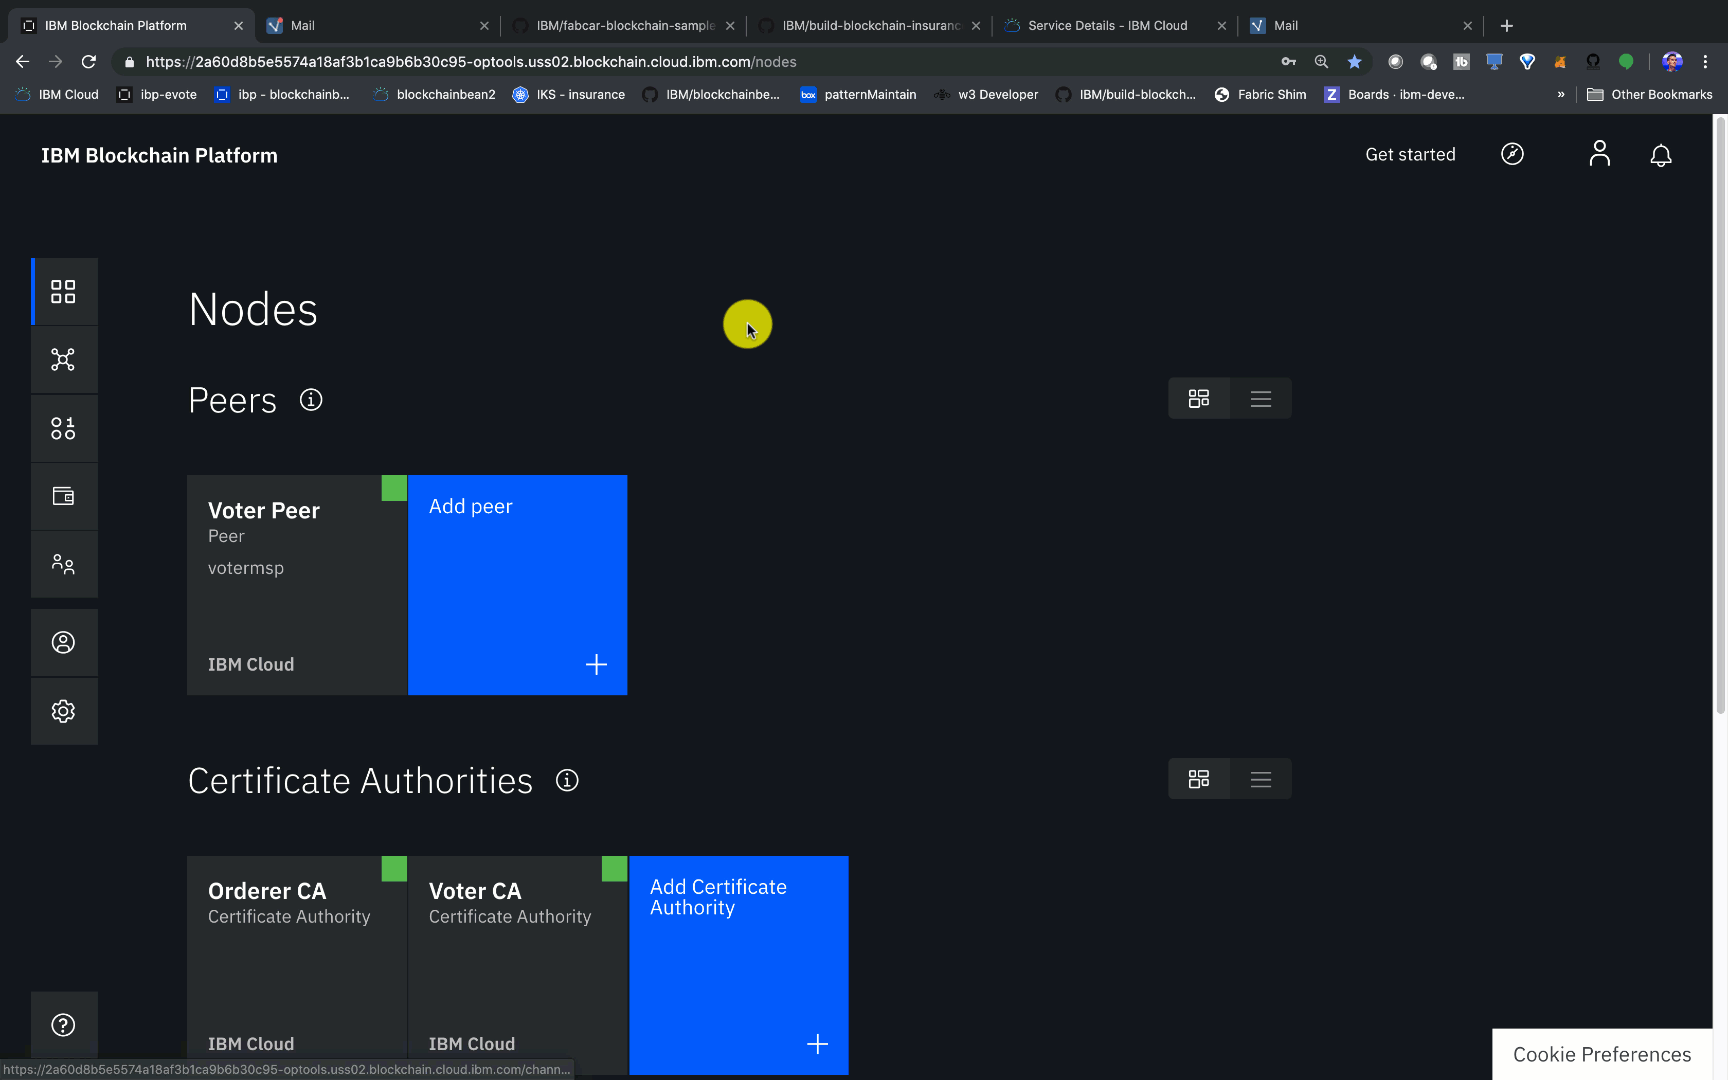The height and width of the screenshot is (1080, 1728).
Task: Click the Get started link
Action: [x=1410, y=154]
